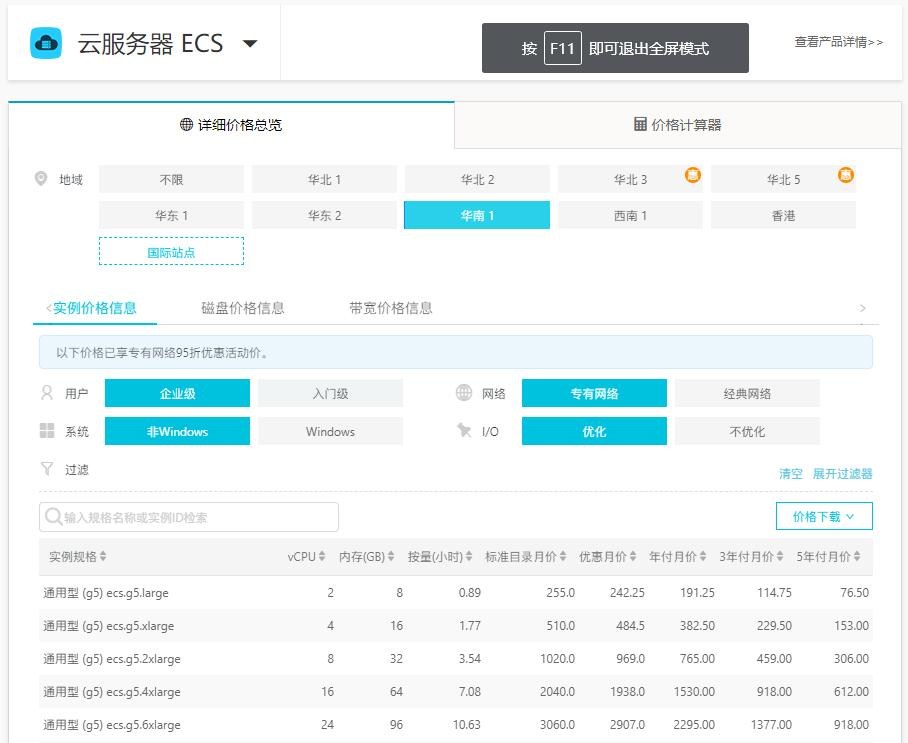The image size is (908, 743).
Task: Open the 磁盘价格信息 tab
Action: 243,308
